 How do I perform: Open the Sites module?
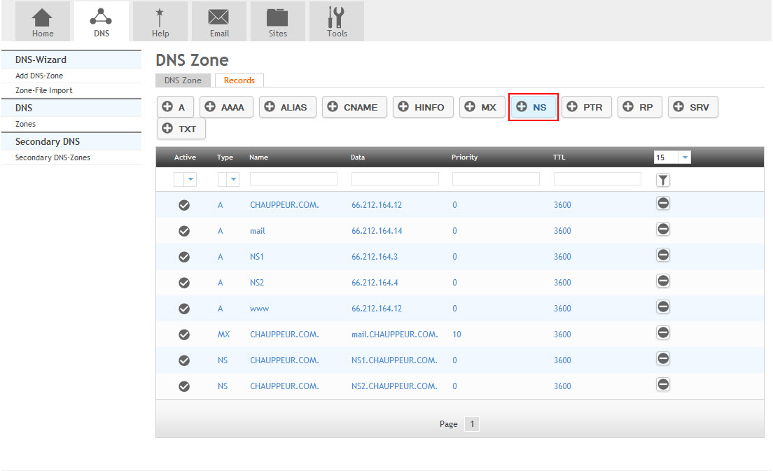(278, 21)
